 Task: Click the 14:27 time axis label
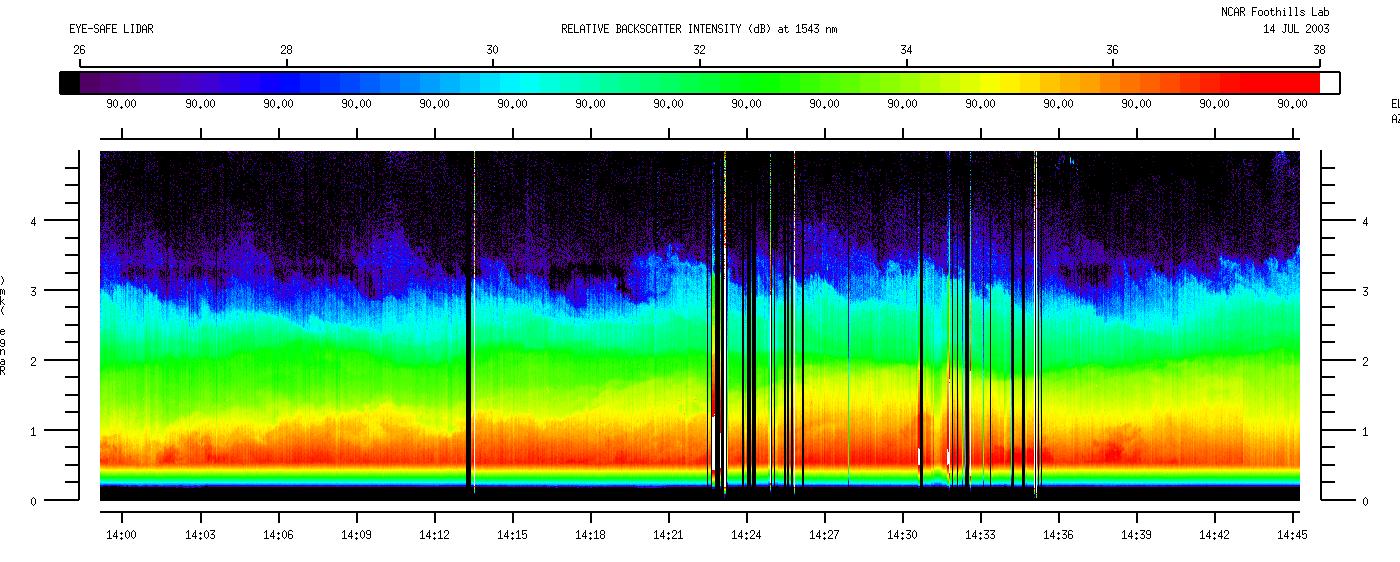825,536
